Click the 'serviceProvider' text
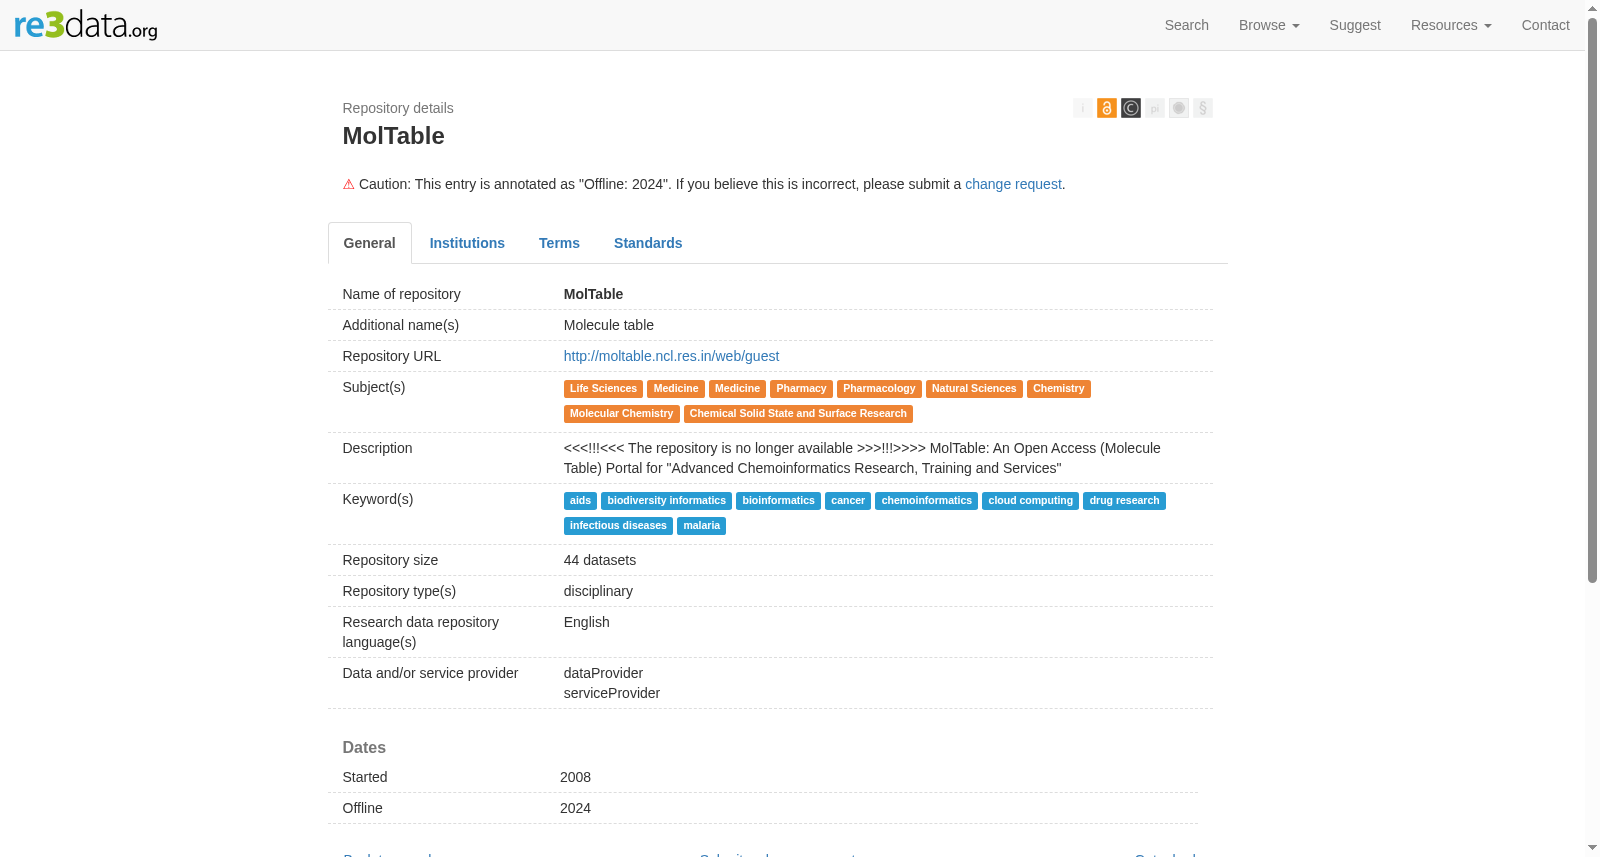Screen dimensions: 1600x857 (x=612, y=693)
